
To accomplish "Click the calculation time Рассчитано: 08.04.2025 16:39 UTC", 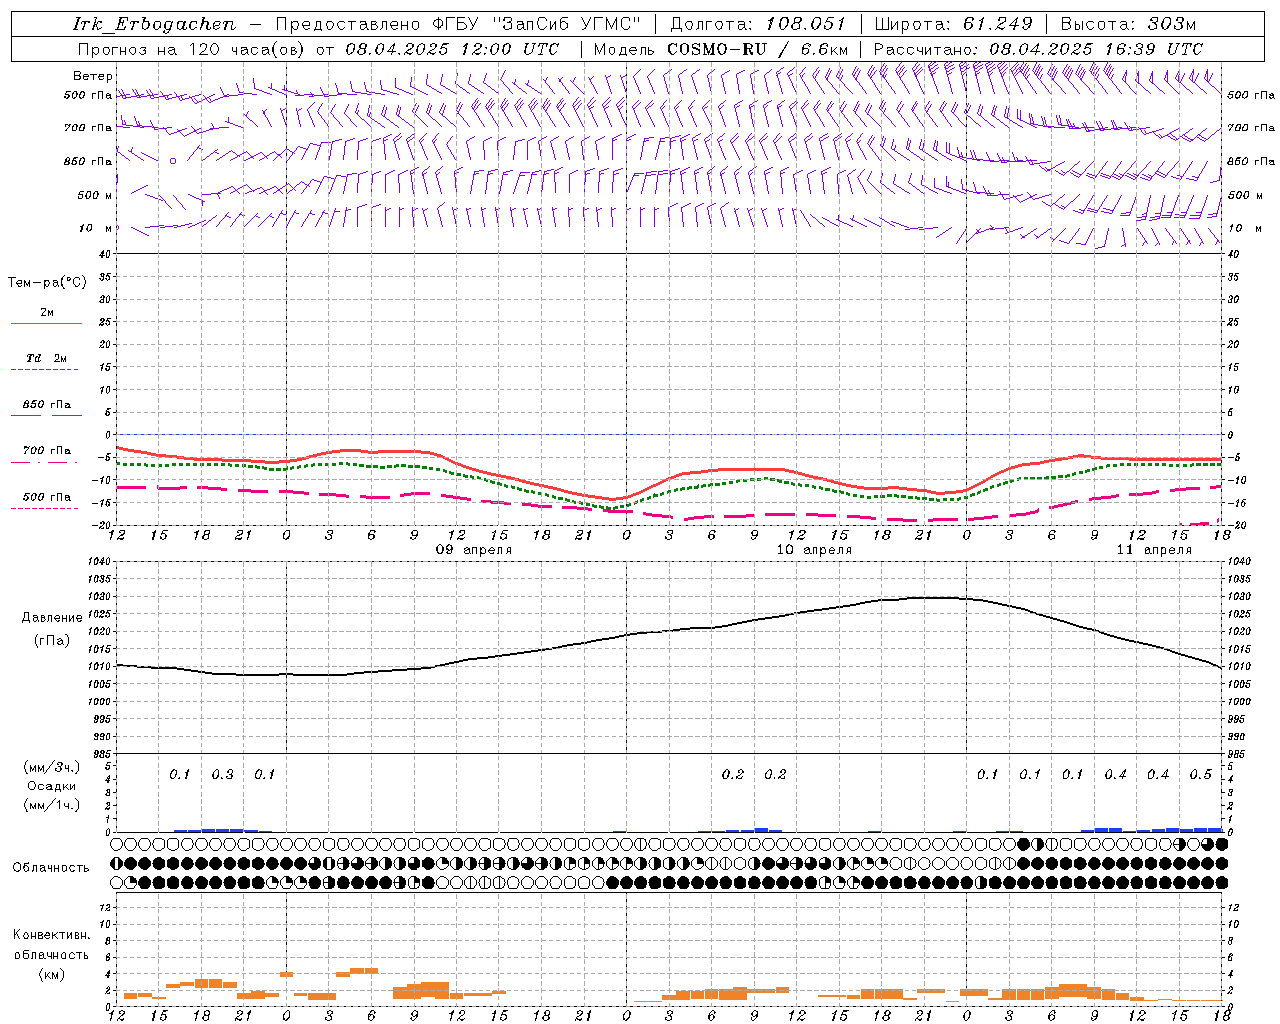I will coord(1038,49).
